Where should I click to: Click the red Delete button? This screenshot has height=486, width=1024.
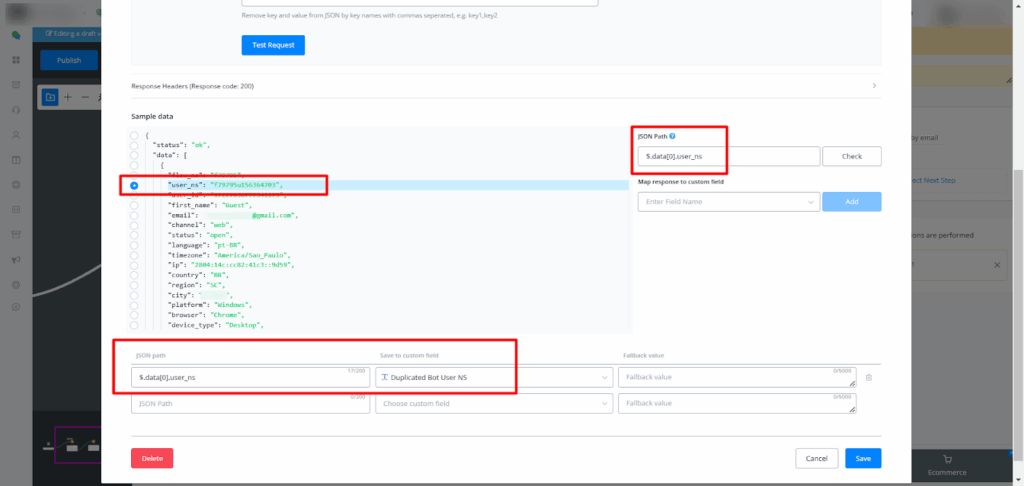pyautogui.click(x=152, y=458)
